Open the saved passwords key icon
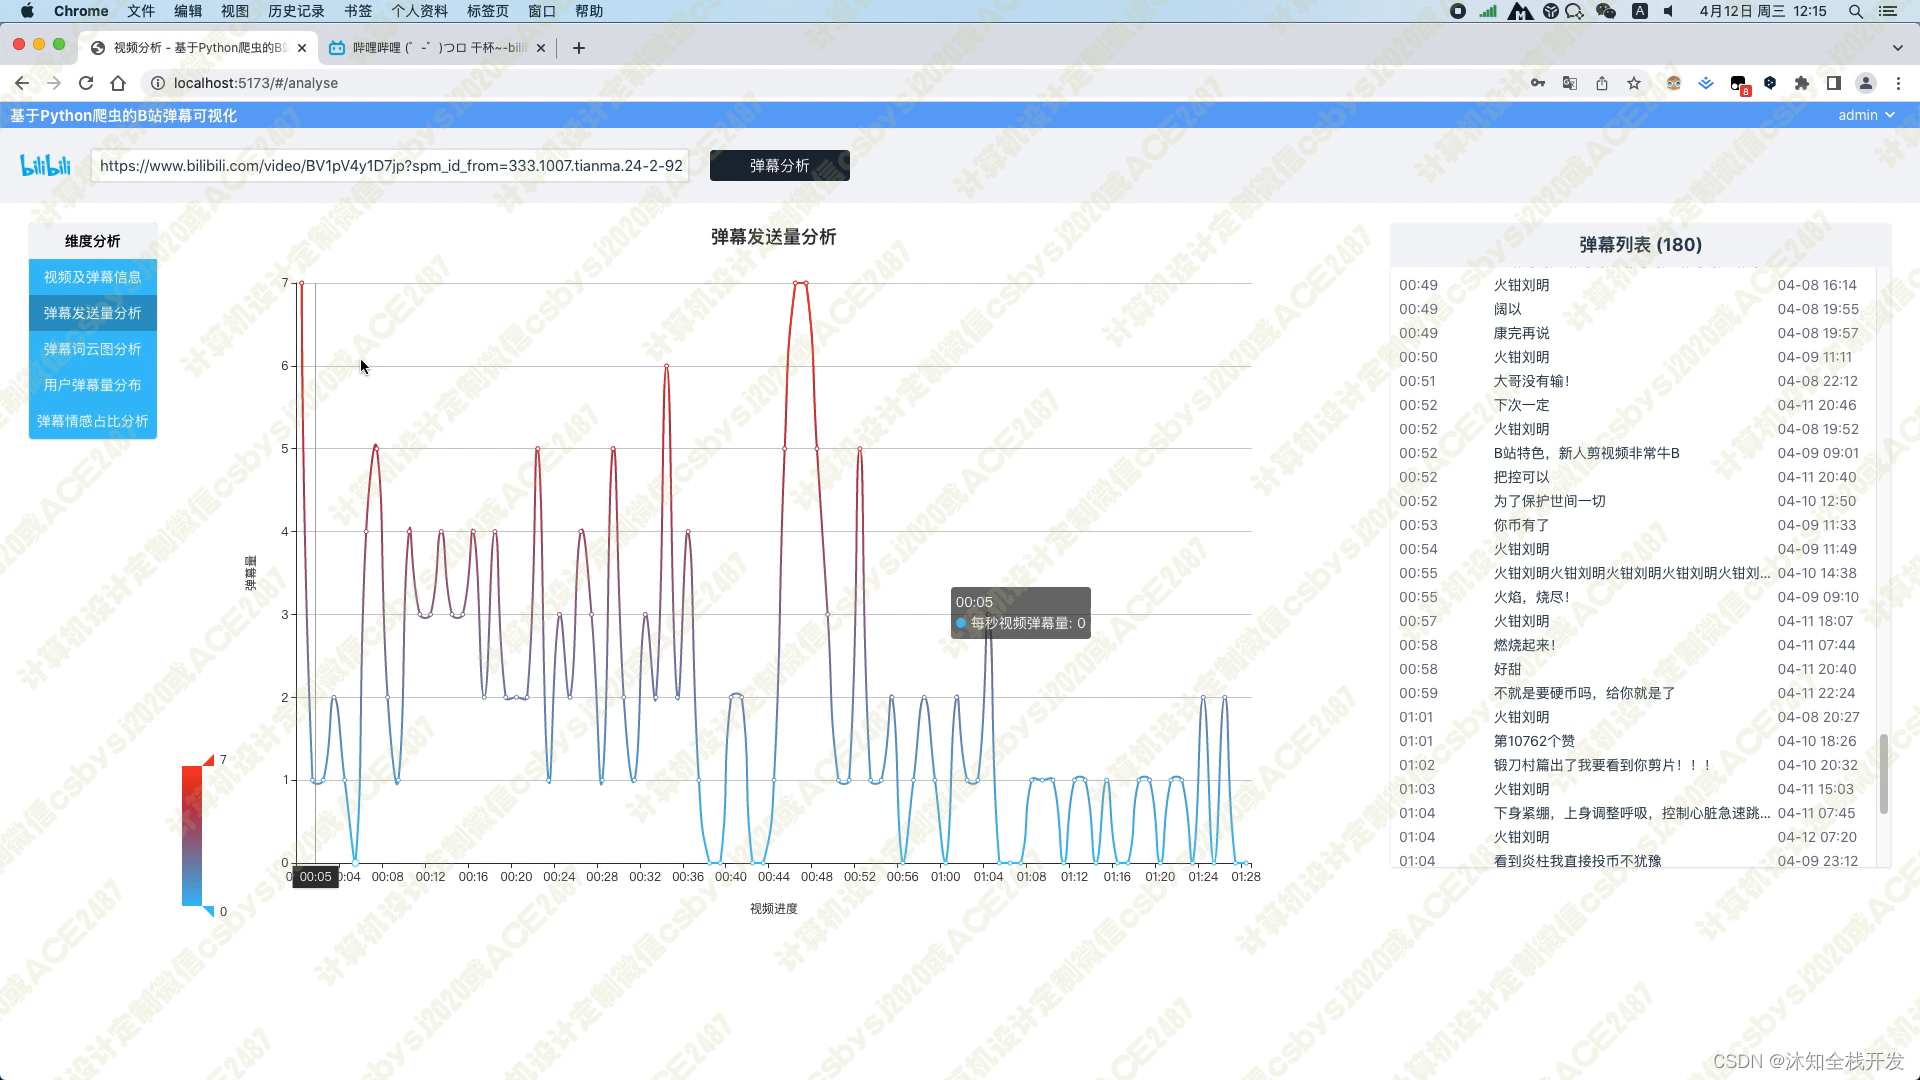1920x1080 pixels. (x=1538, y=83)
